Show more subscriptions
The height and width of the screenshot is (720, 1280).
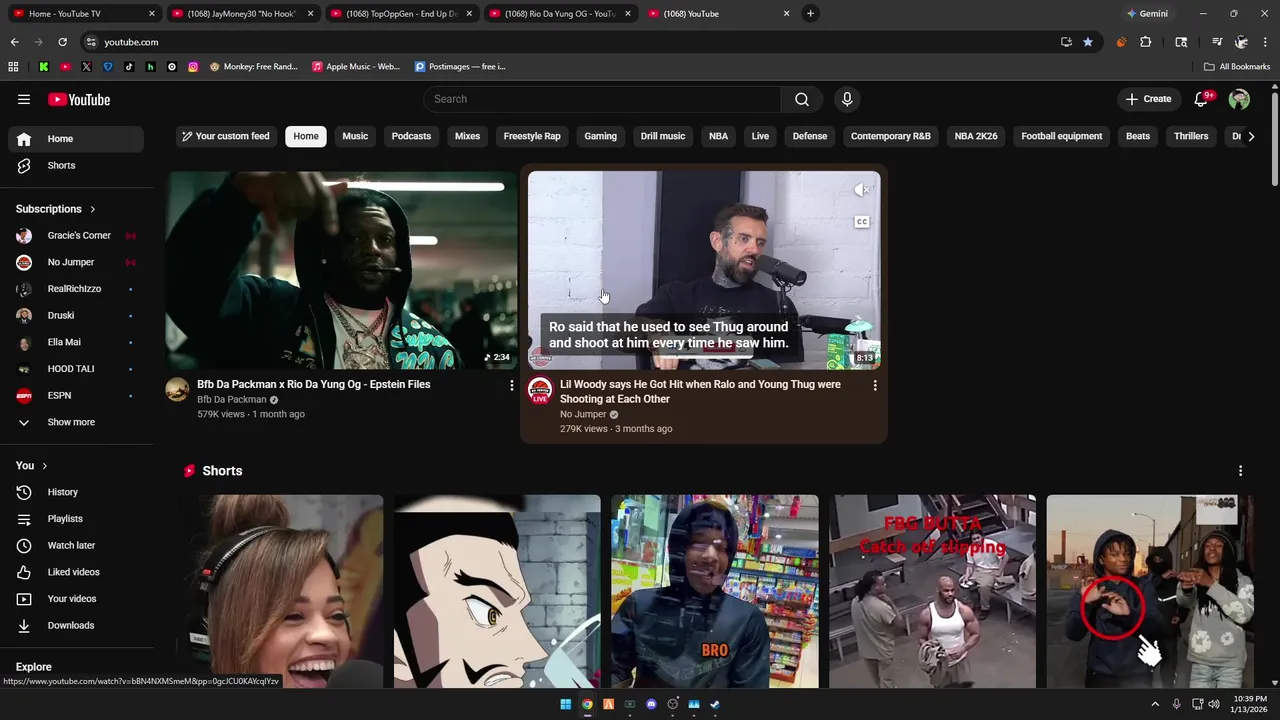pos(76,422)
